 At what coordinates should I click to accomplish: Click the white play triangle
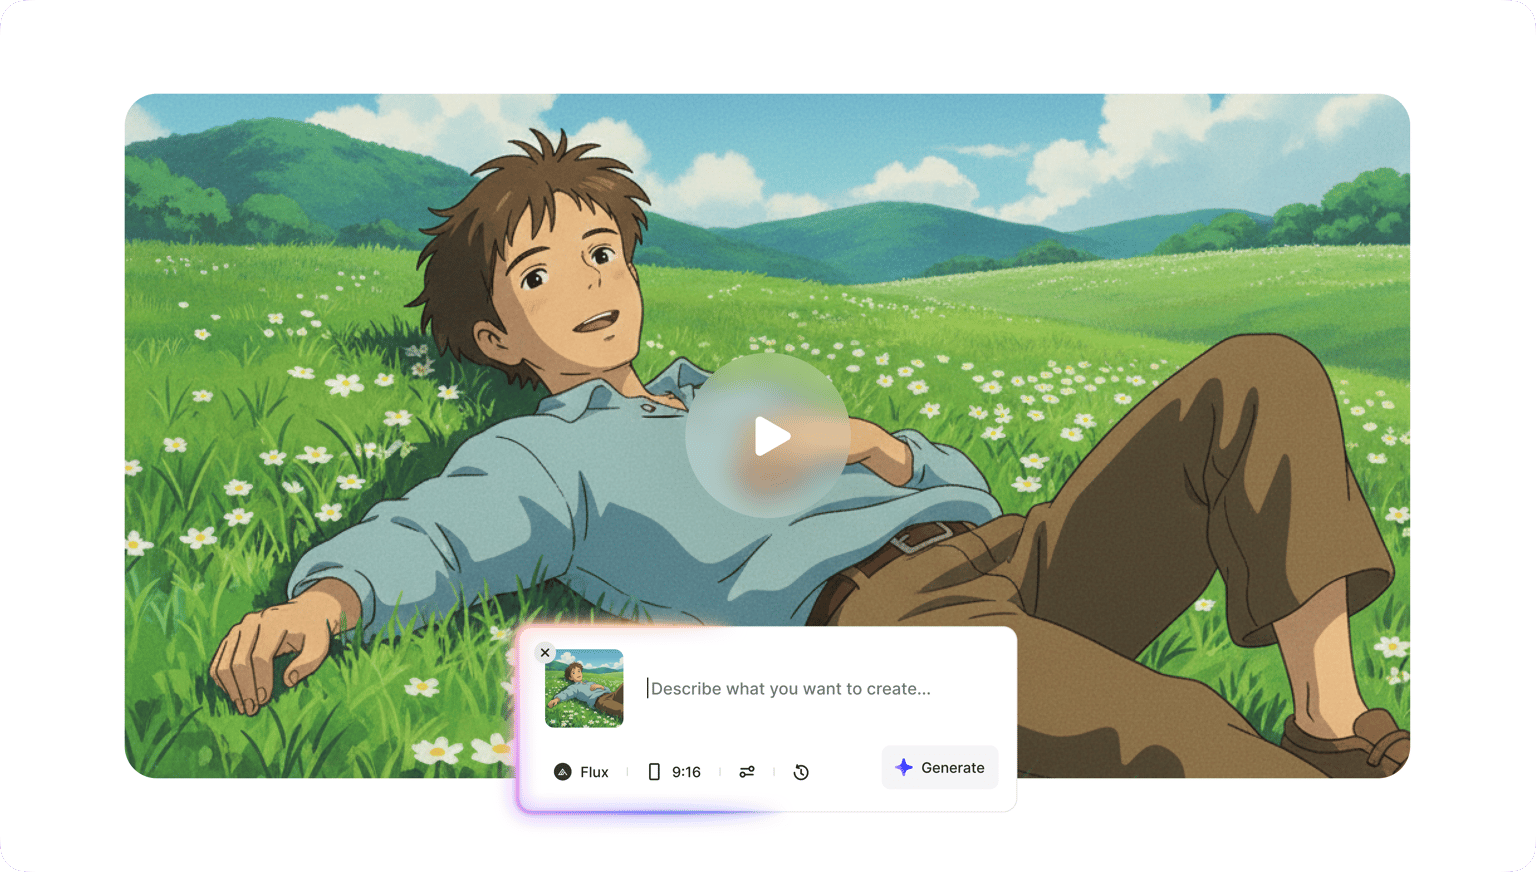[771, 437]
